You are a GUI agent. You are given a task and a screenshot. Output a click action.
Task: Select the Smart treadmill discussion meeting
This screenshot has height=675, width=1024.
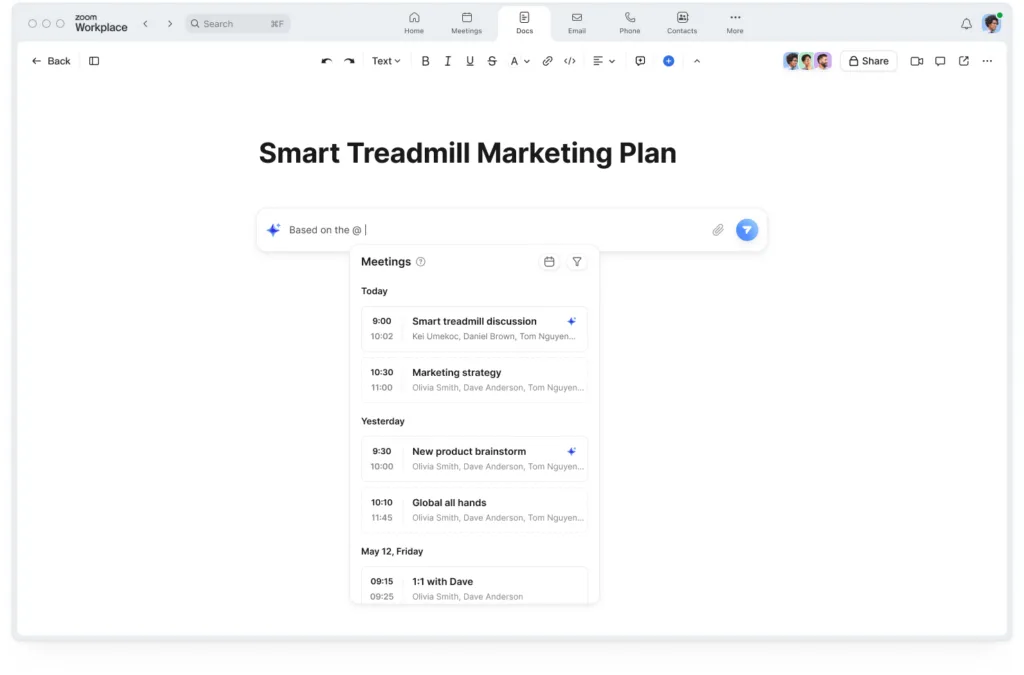click(x=473, y=328)
